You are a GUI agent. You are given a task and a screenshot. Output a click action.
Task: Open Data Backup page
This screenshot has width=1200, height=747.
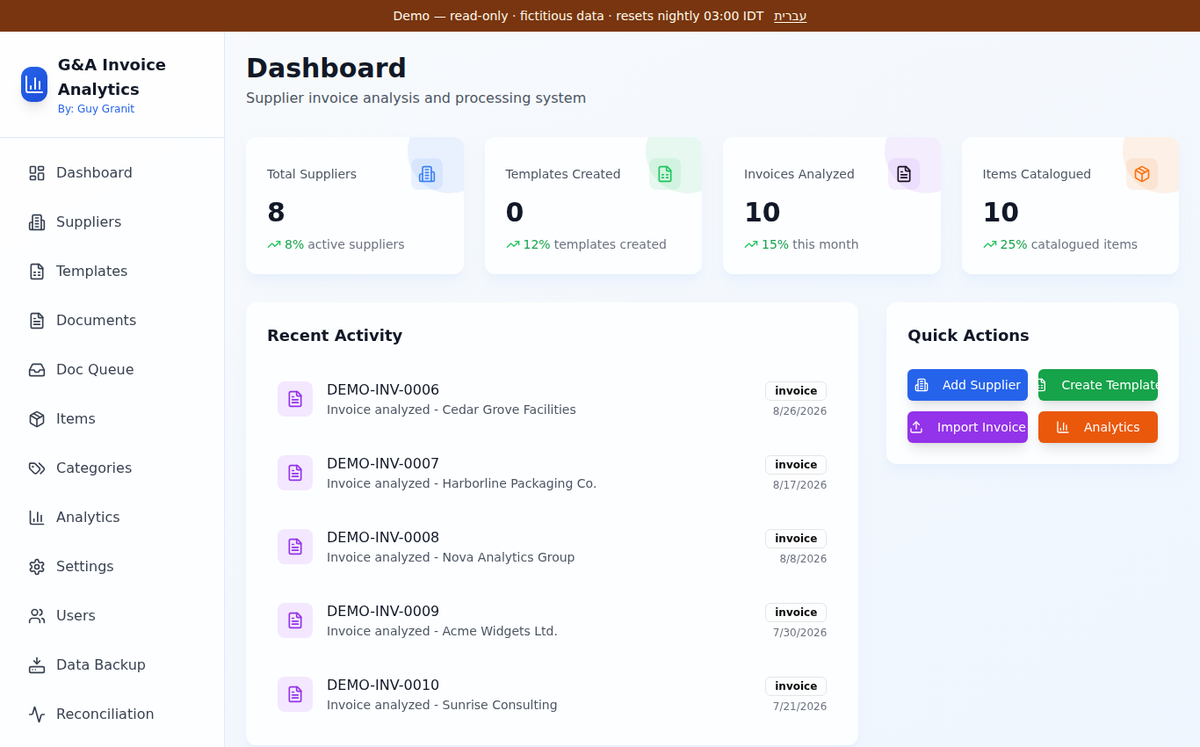click(112, 665)
